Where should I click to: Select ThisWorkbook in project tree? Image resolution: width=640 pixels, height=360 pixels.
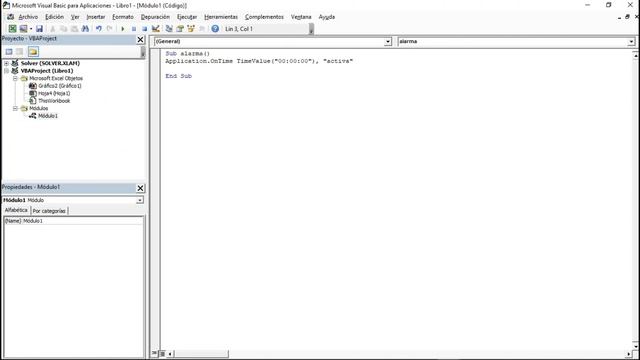pyautogui.click(x=54, y=101)
